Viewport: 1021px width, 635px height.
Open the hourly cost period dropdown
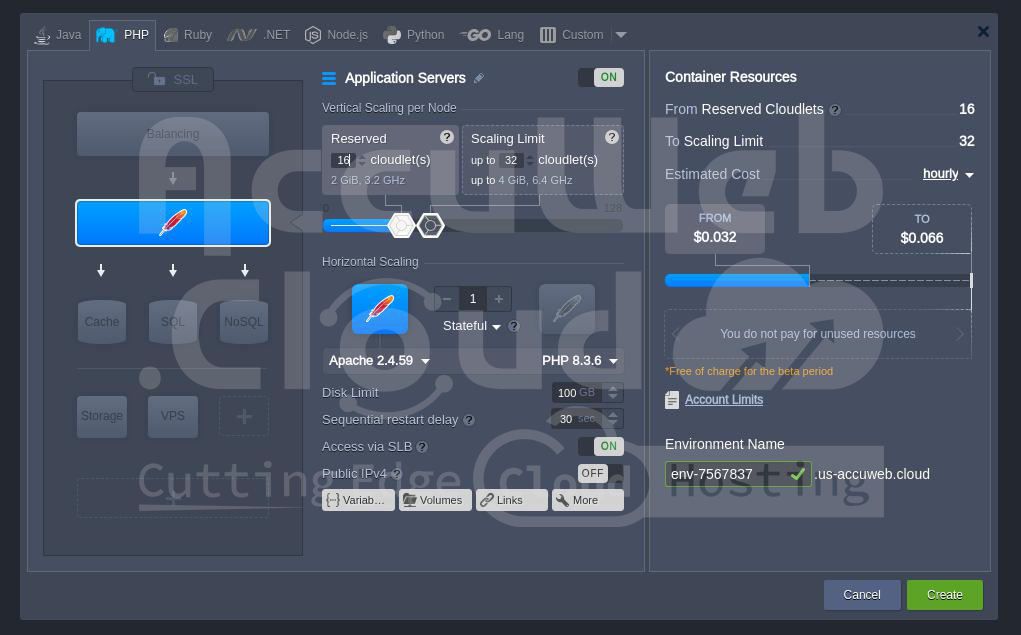(947, 174)
